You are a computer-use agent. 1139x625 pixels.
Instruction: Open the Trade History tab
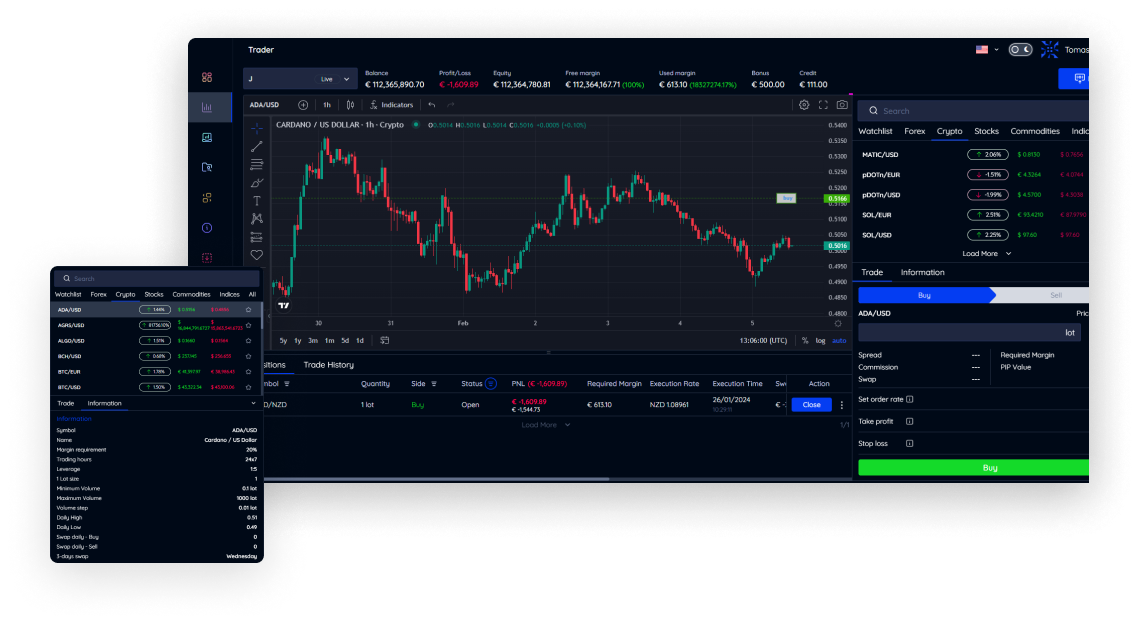click(329, 365)
